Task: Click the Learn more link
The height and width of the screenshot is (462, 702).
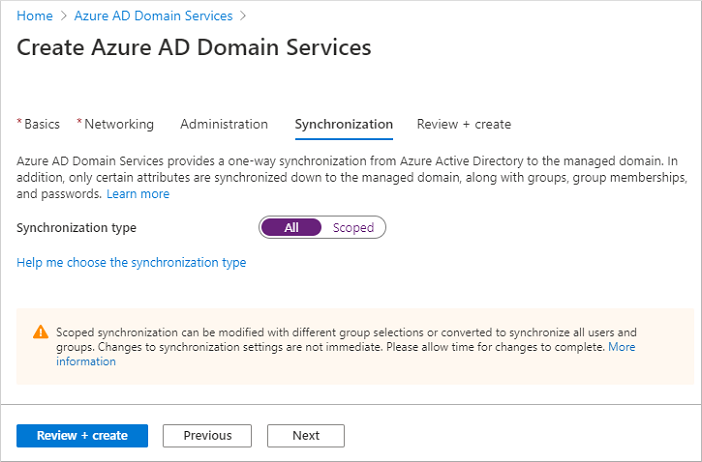Action: coord(138,193)
